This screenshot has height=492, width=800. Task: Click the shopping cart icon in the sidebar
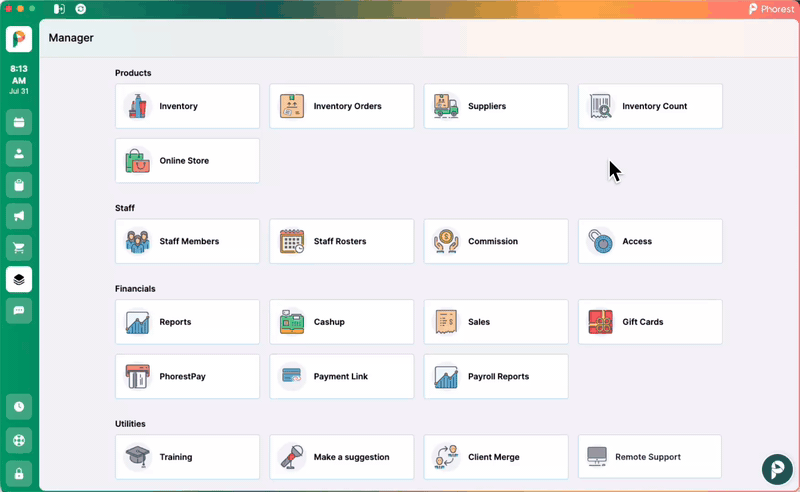click(x=19, y=248)
